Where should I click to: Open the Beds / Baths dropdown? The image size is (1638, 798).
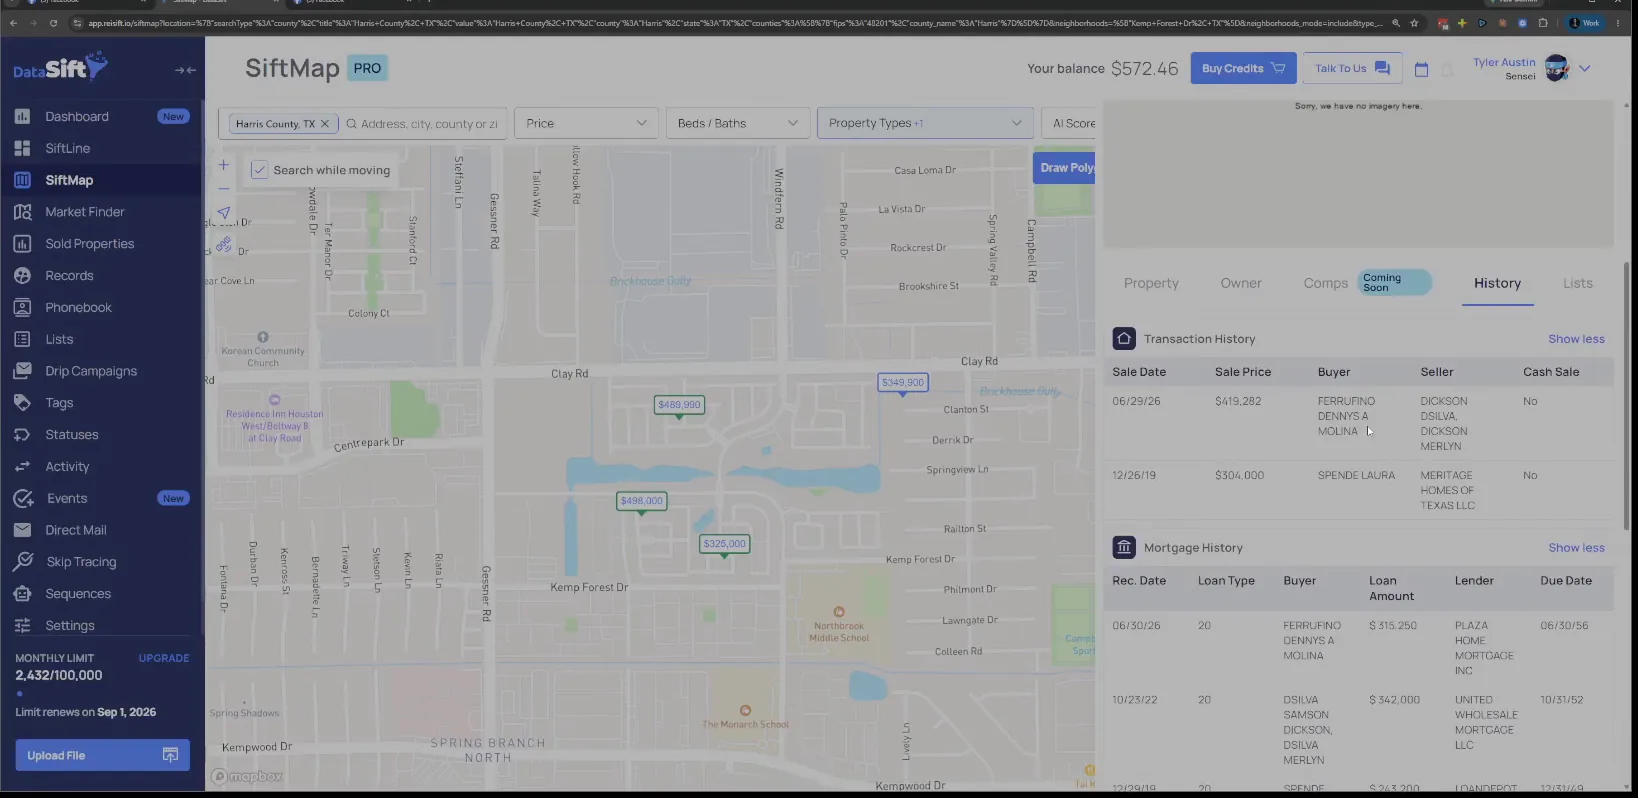coord(738,123)
